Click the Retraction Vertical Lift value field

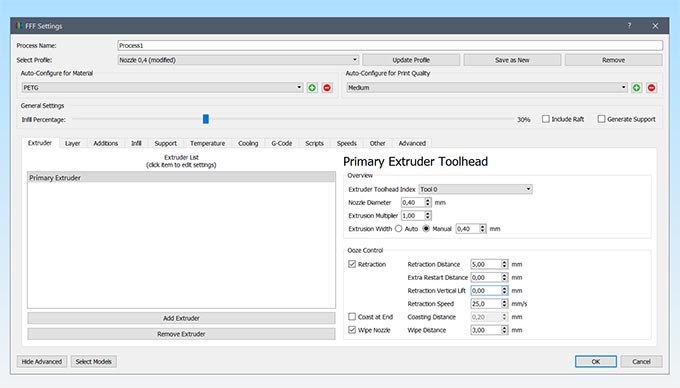(486, 290)
